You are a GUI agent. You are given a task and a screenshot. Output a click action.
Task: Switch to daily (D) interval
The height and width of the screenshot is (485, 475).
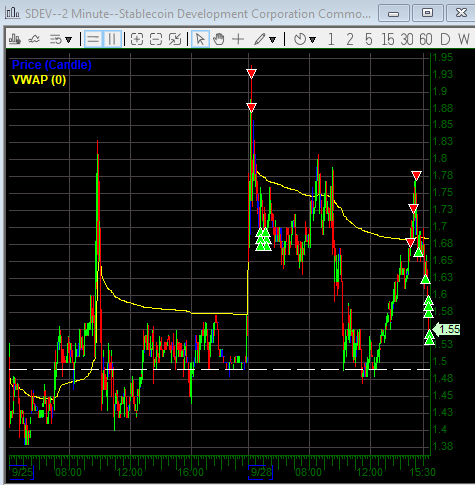click(445, 39)
